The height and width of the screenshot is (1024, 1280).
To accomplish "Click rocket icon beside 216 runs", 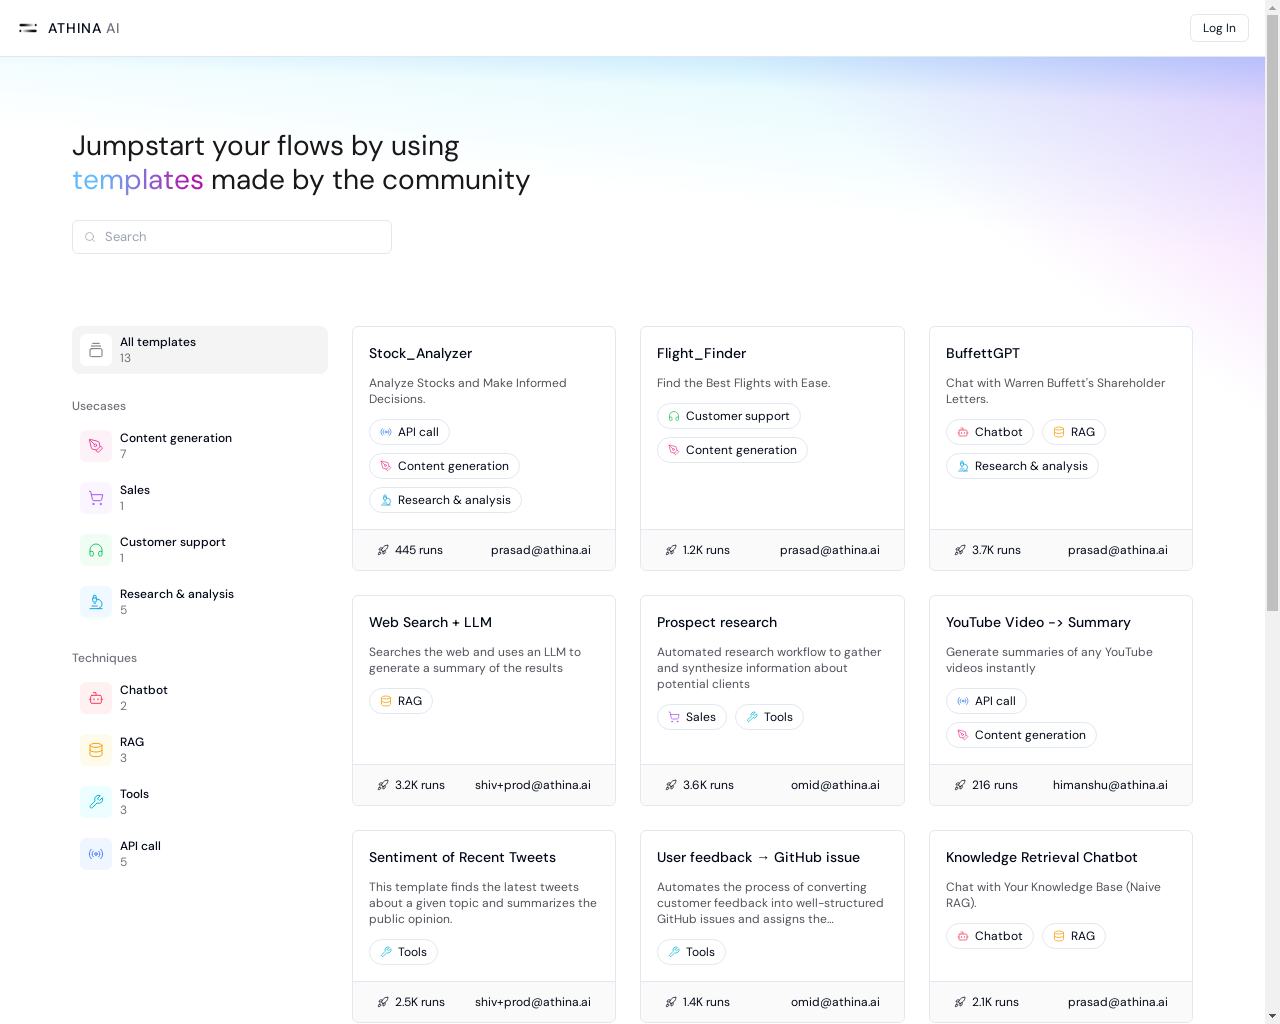I will tap(960, 785).
